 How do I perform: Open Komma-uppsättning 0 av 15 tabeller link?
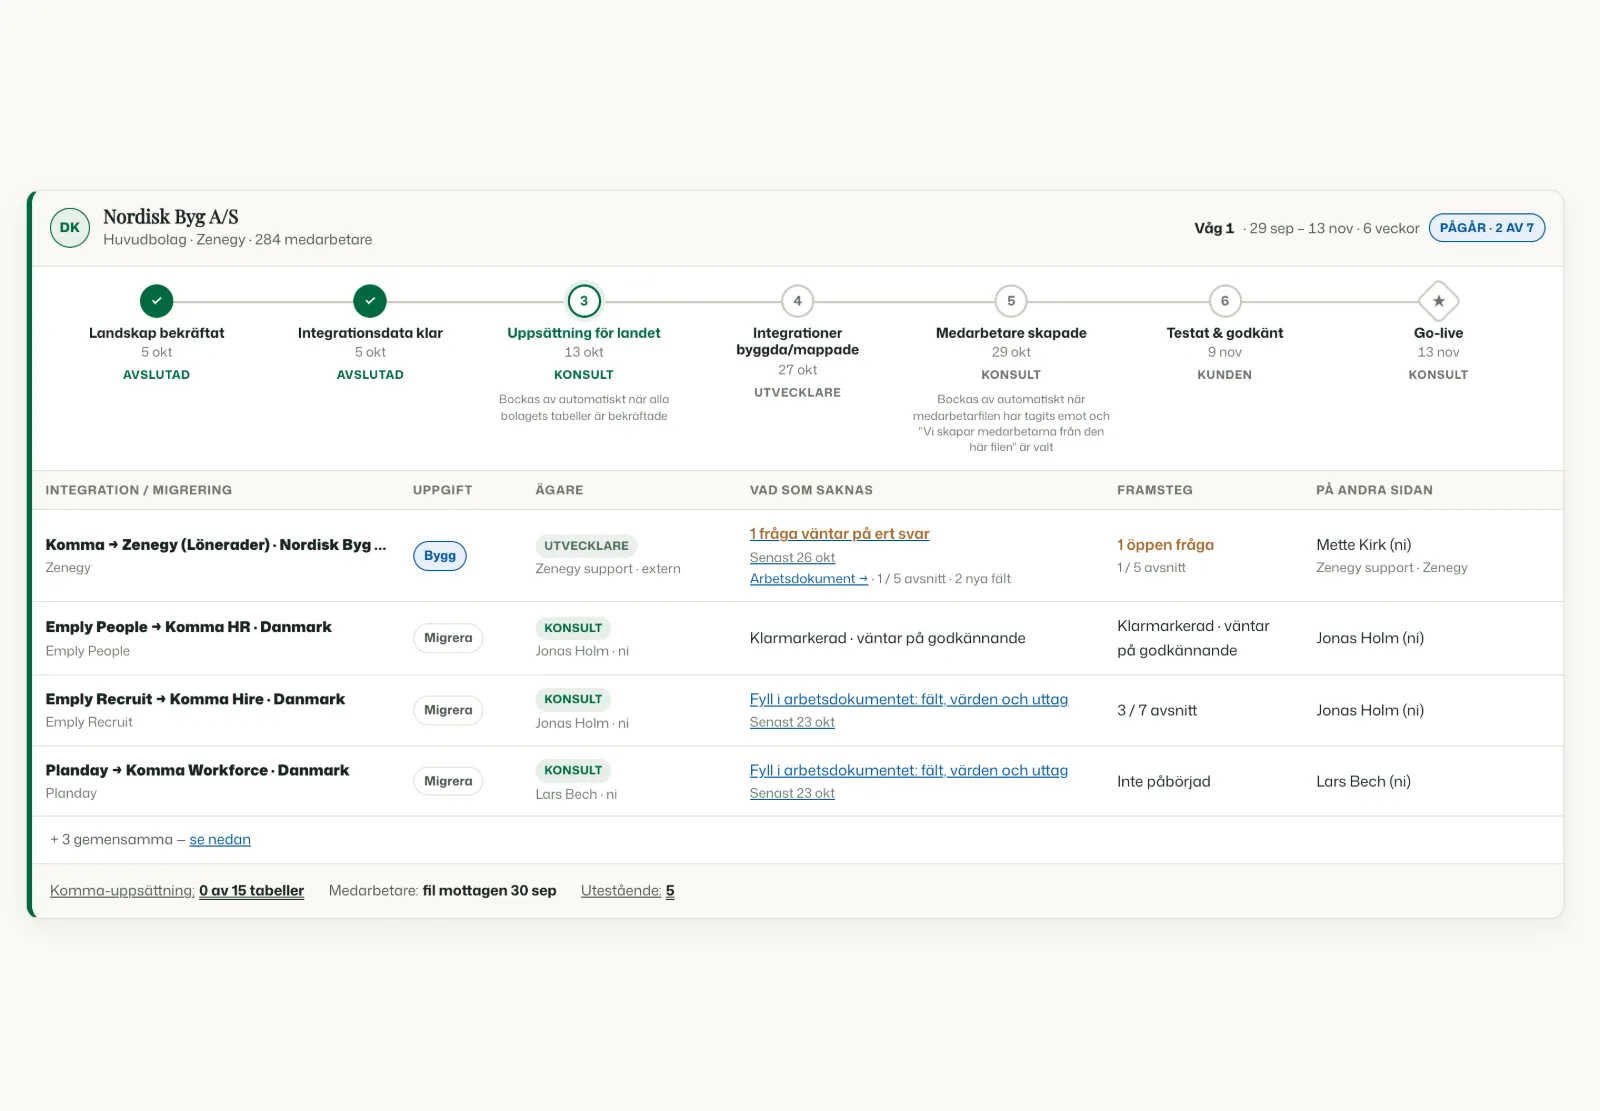point(177,891)
